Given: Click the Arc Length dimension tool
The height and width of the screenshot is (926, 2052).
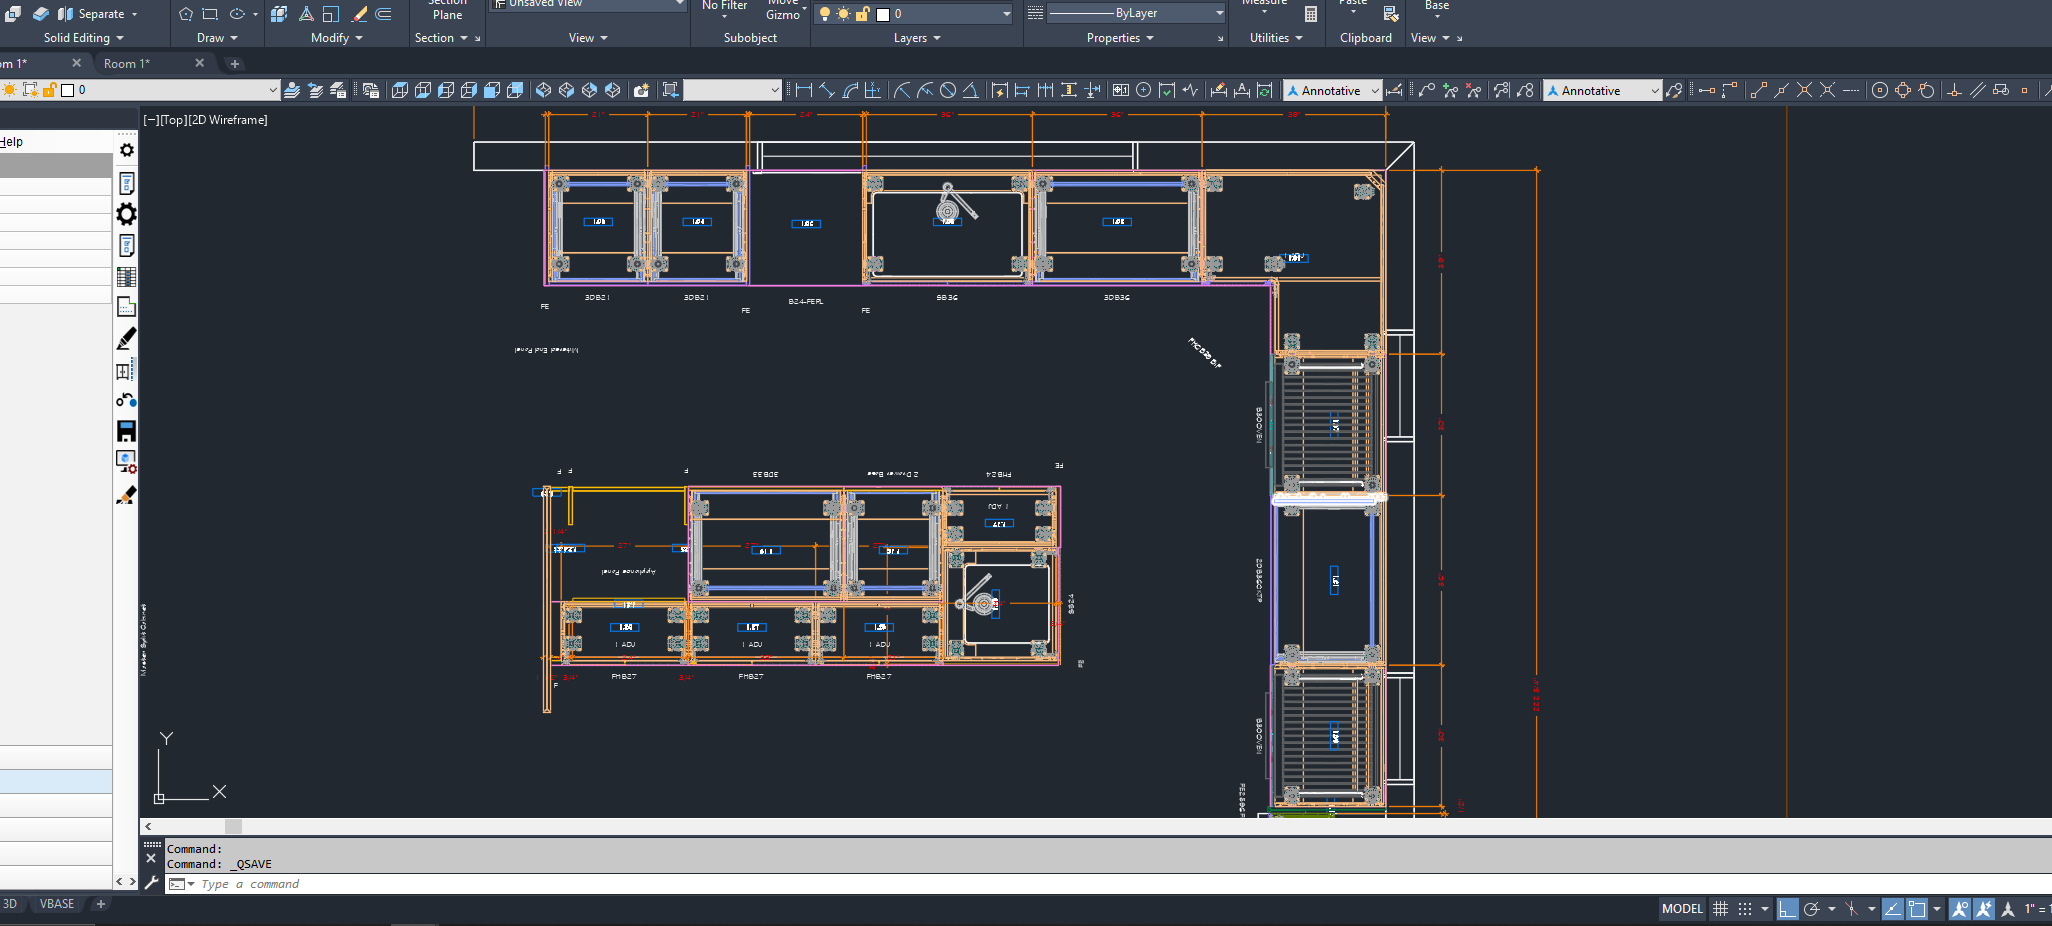Looking at the screenshot, I should click(850, 90).
